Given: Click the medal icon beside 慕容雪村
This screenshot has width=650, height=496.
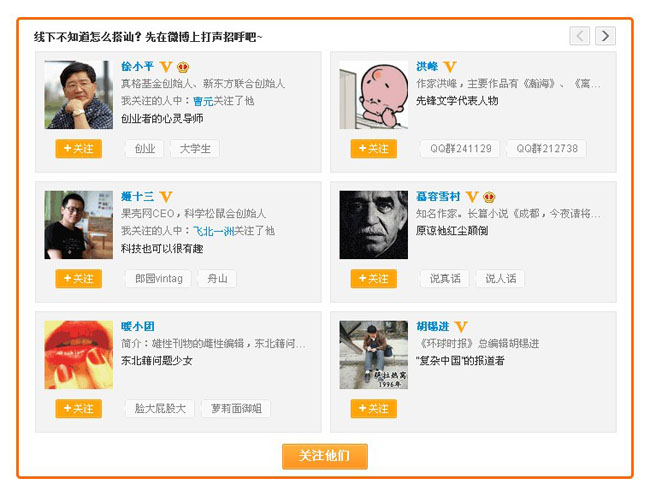Looking at the screenshot, I should [x=489, y=197].
